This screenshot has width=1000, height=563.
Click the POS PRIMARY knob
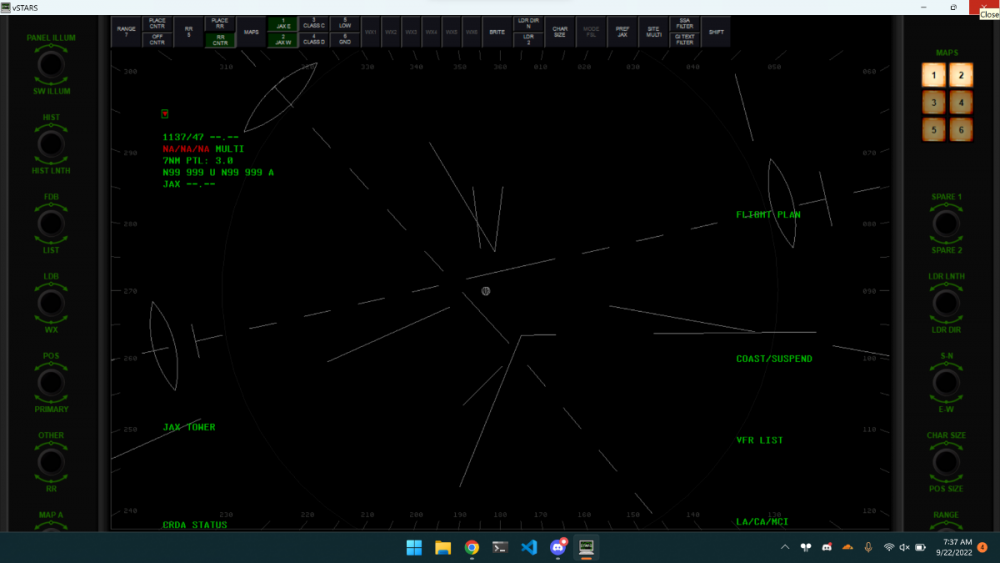[51, 382]
